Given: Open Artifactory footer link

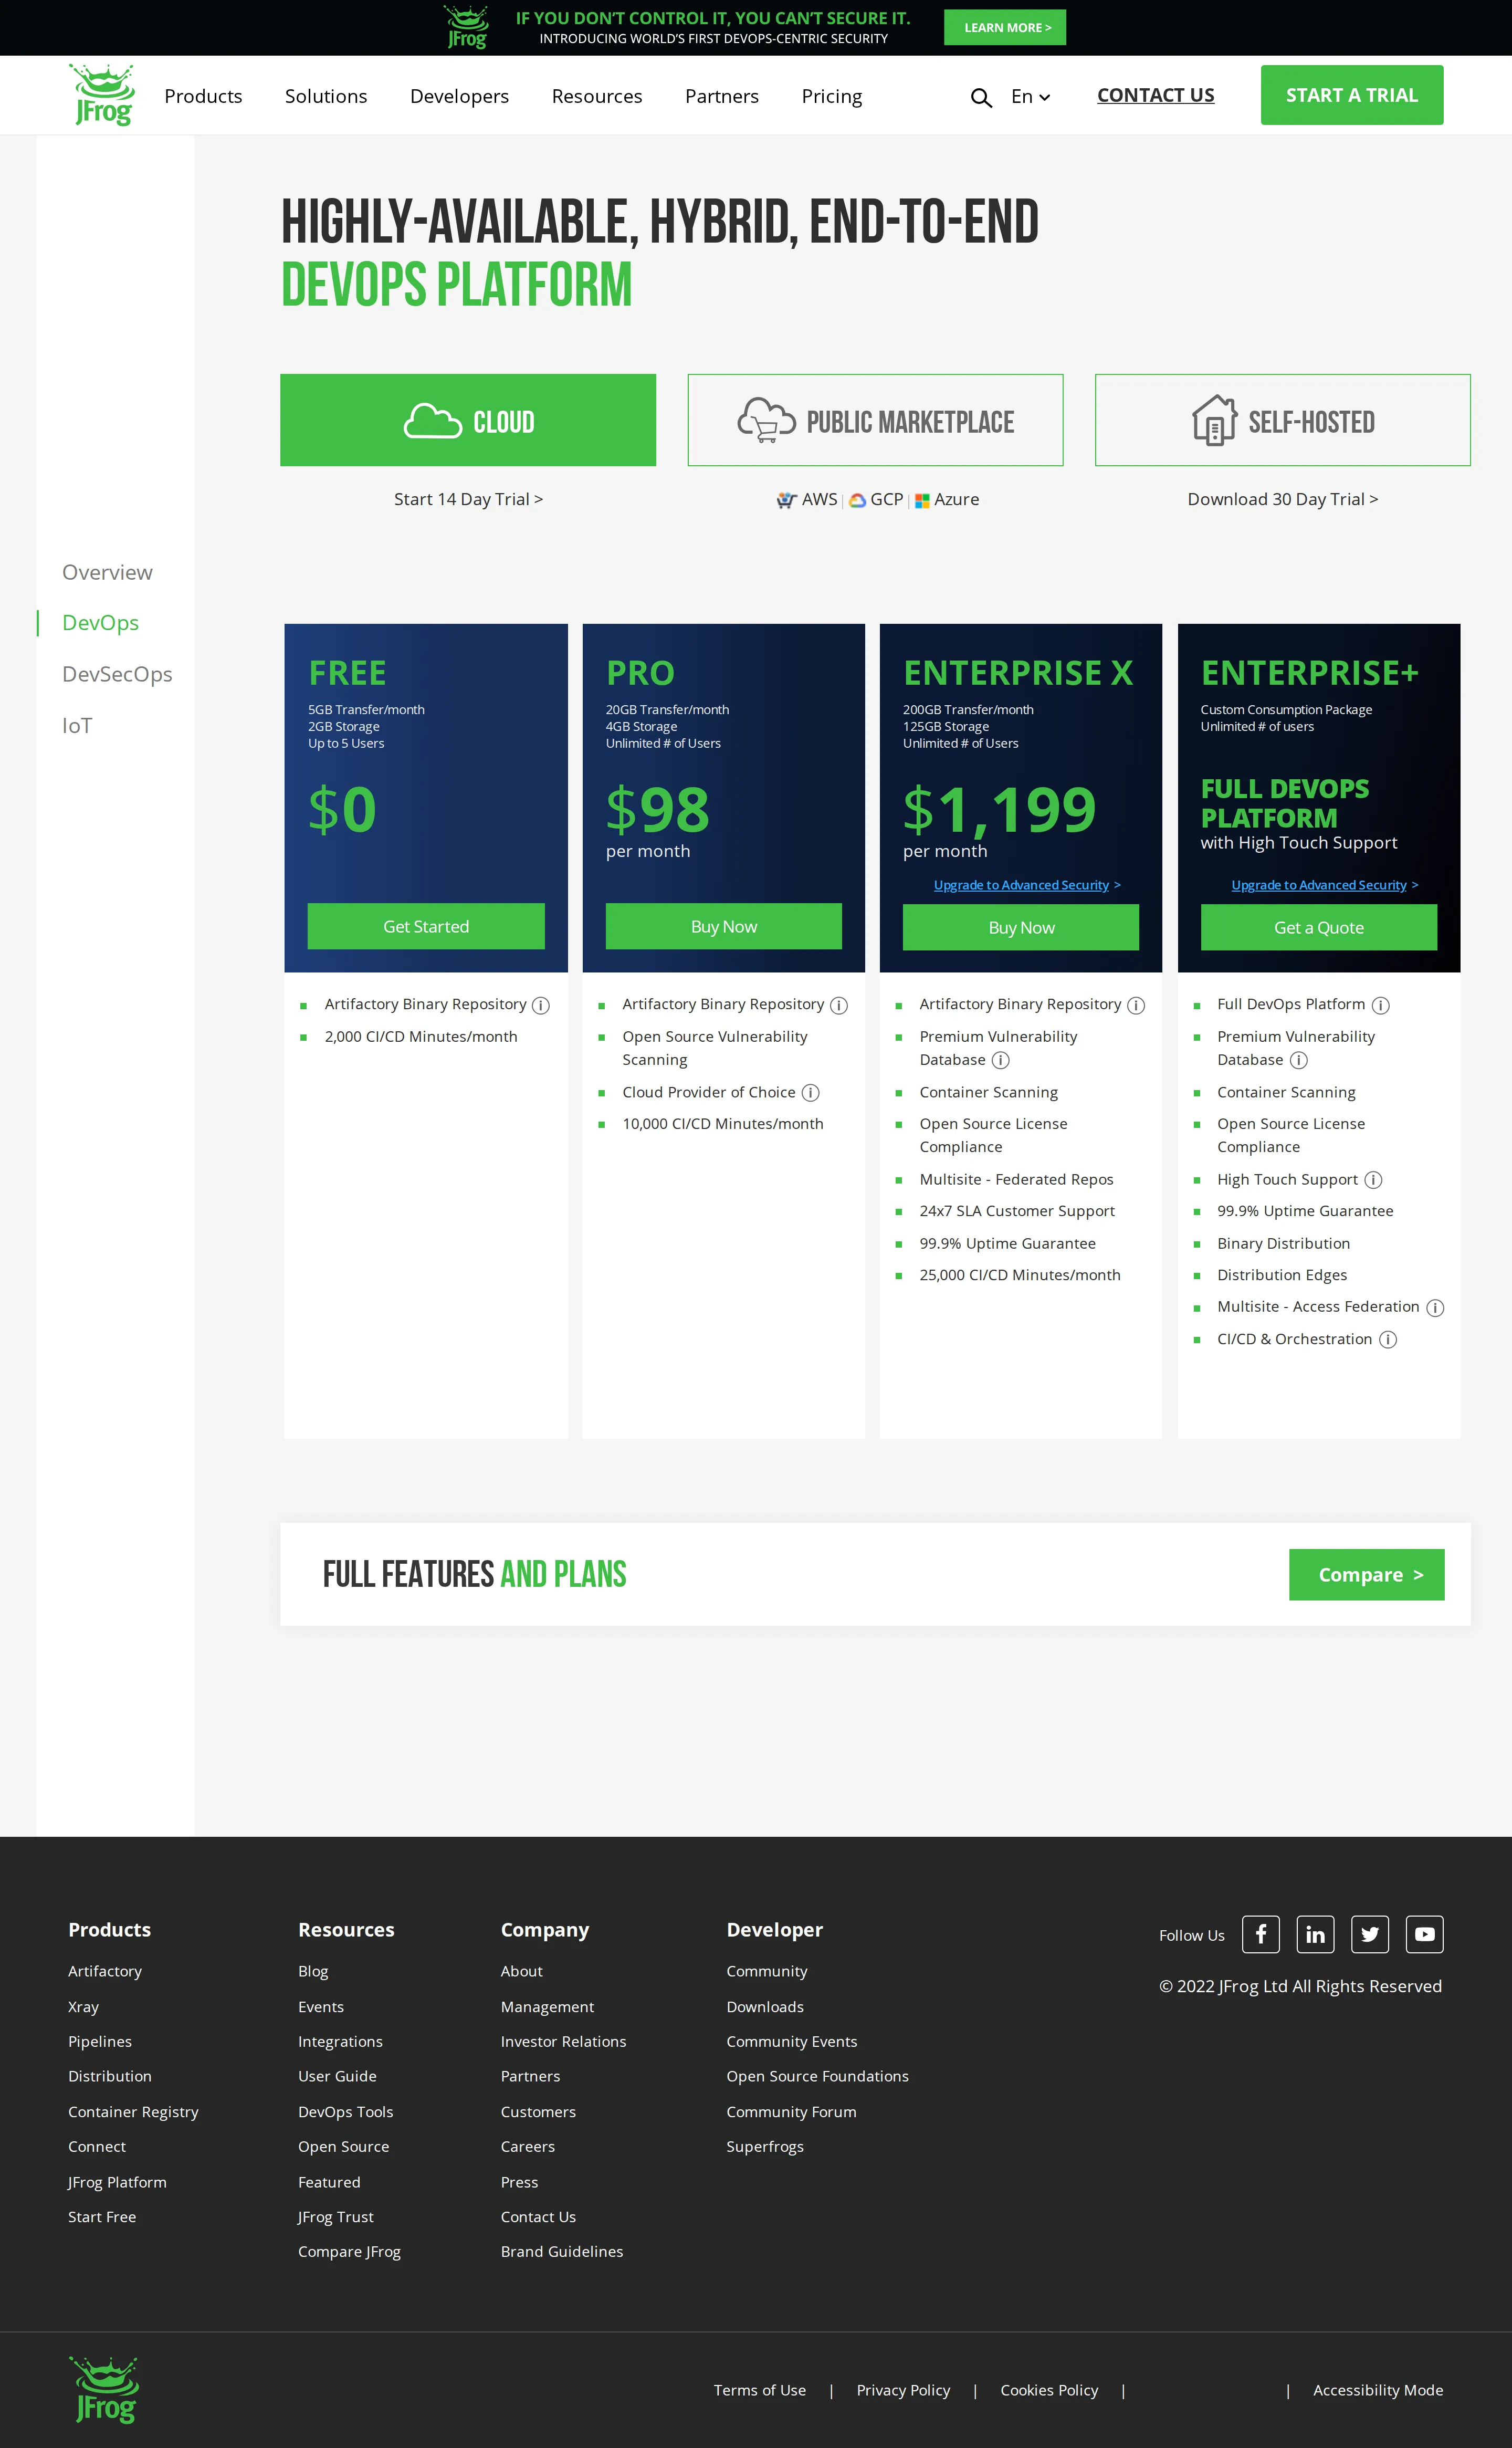Looking at the screenshot, I should pos(105,1971).
